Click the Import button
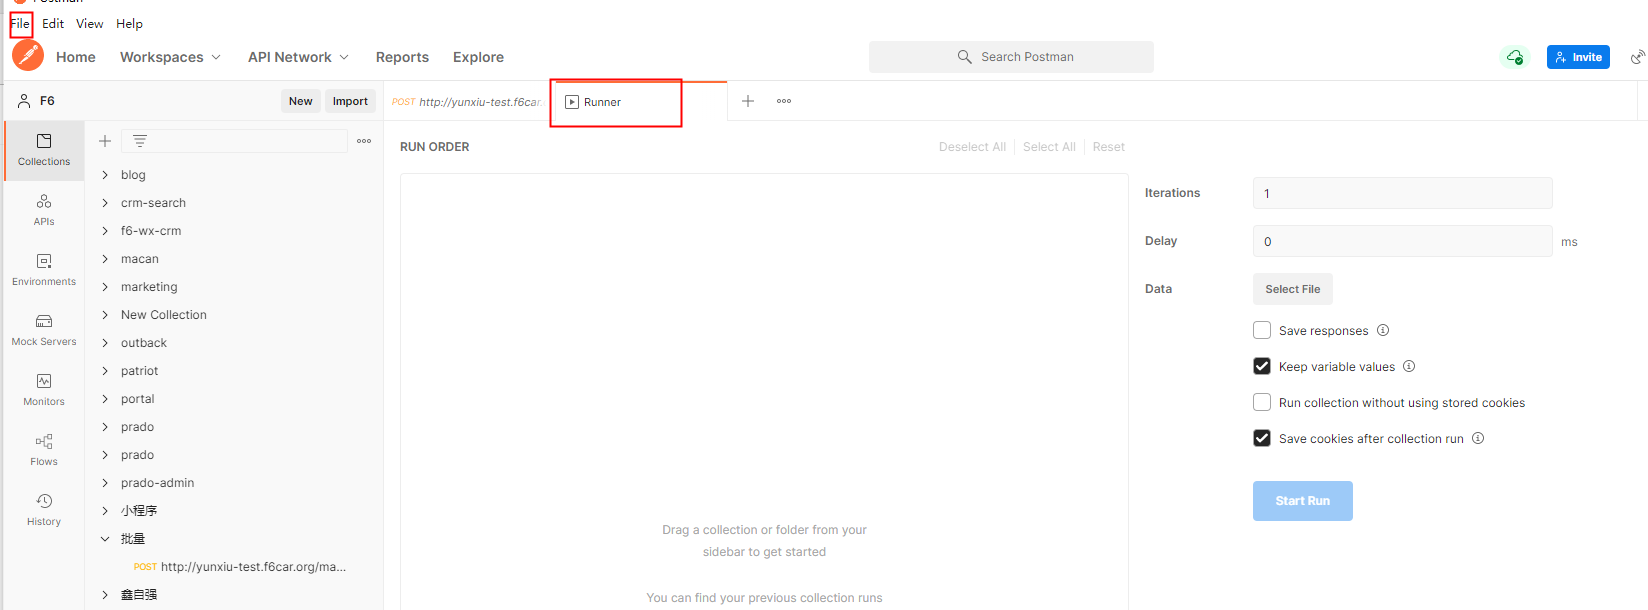The height and width of the screenshot is (610, 1648). [x=350, y=101]
